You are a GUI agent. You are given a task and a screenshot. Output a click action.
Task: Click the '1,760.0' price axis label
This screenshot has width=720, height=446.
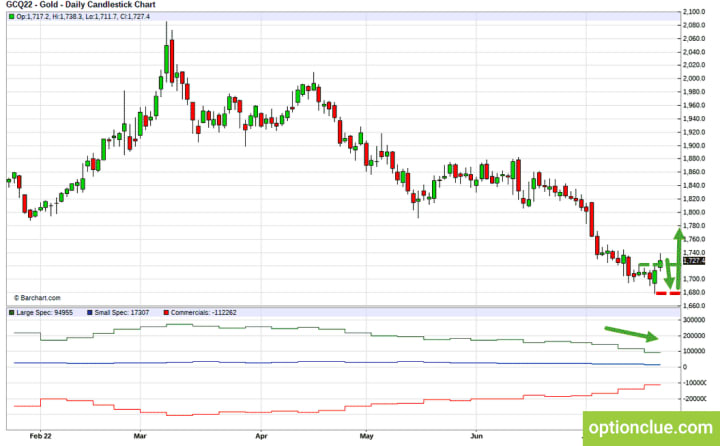(x=694, y=239)
